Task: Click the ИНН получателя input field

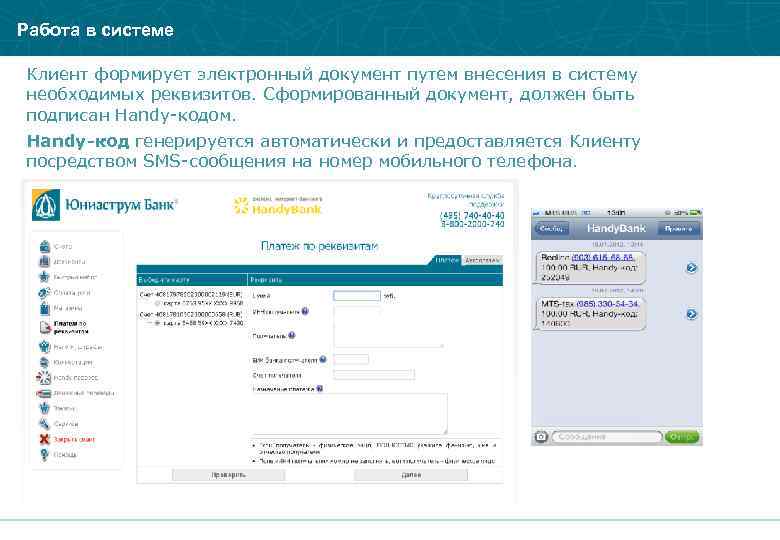Action: coord(357,312)
